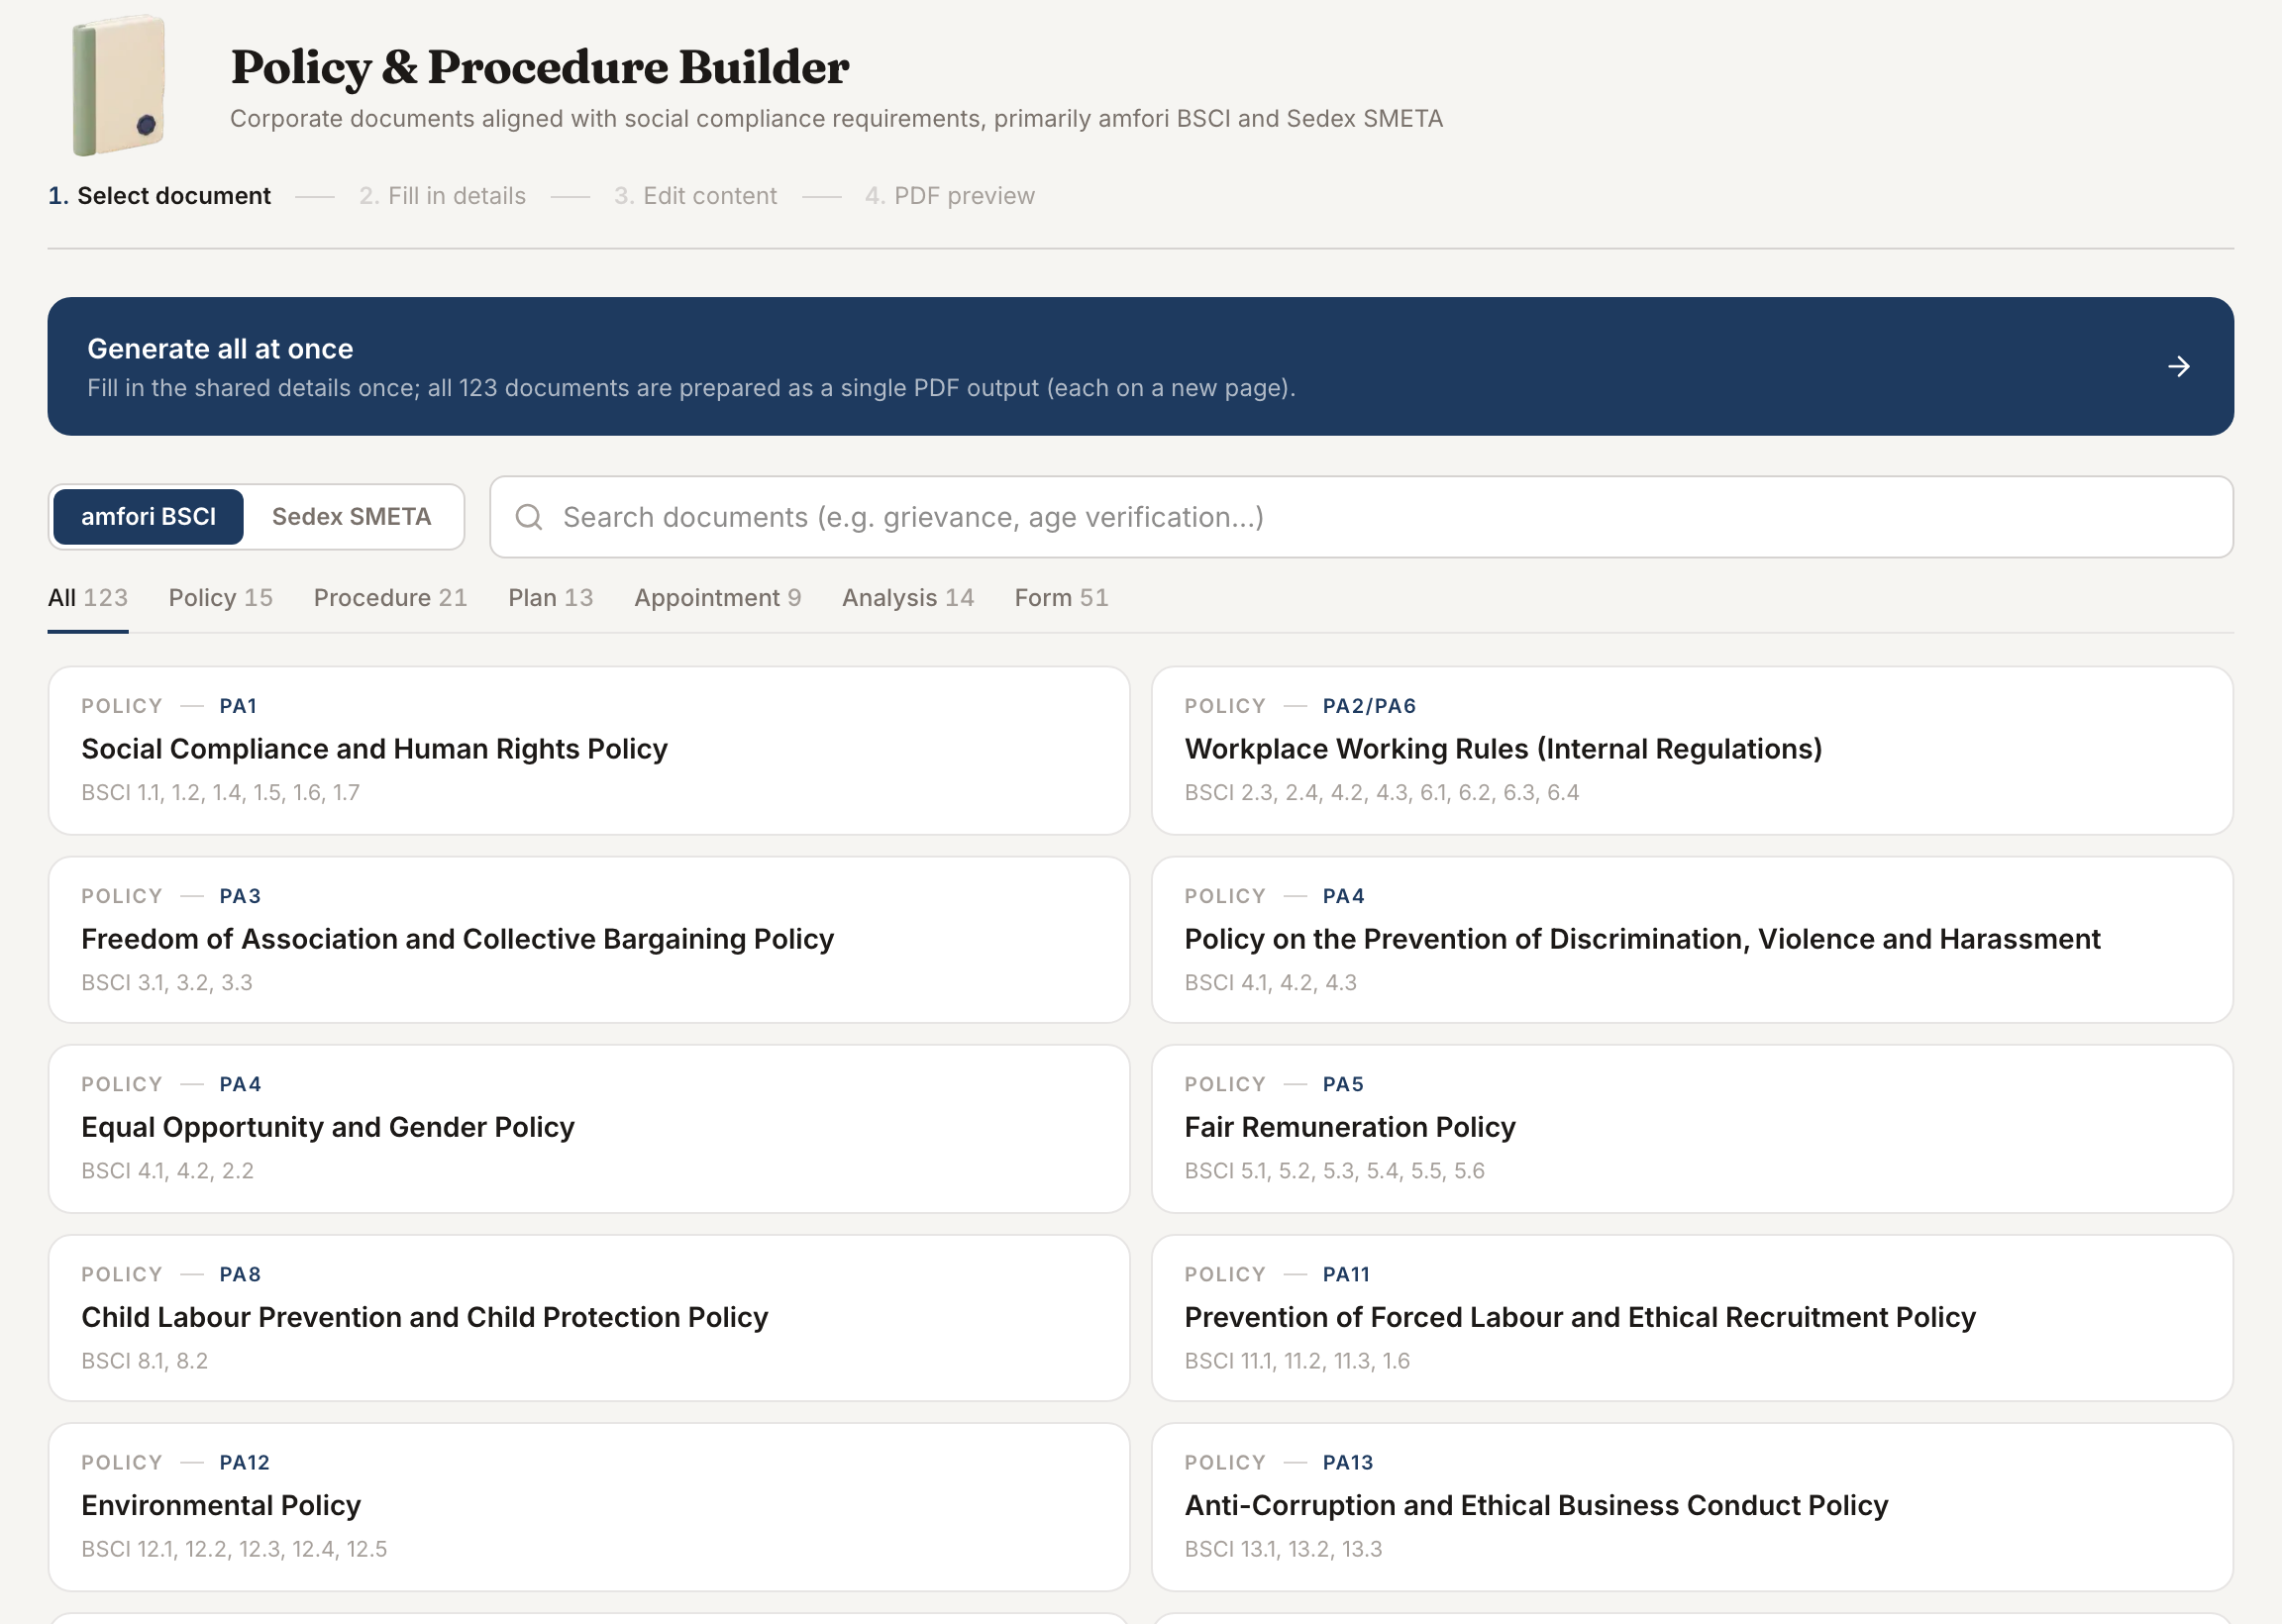Open Anti-Corruption and Ethical Business Conduct Policy
This screenshot has width=2282, height=1624.
point(1692,1507)
